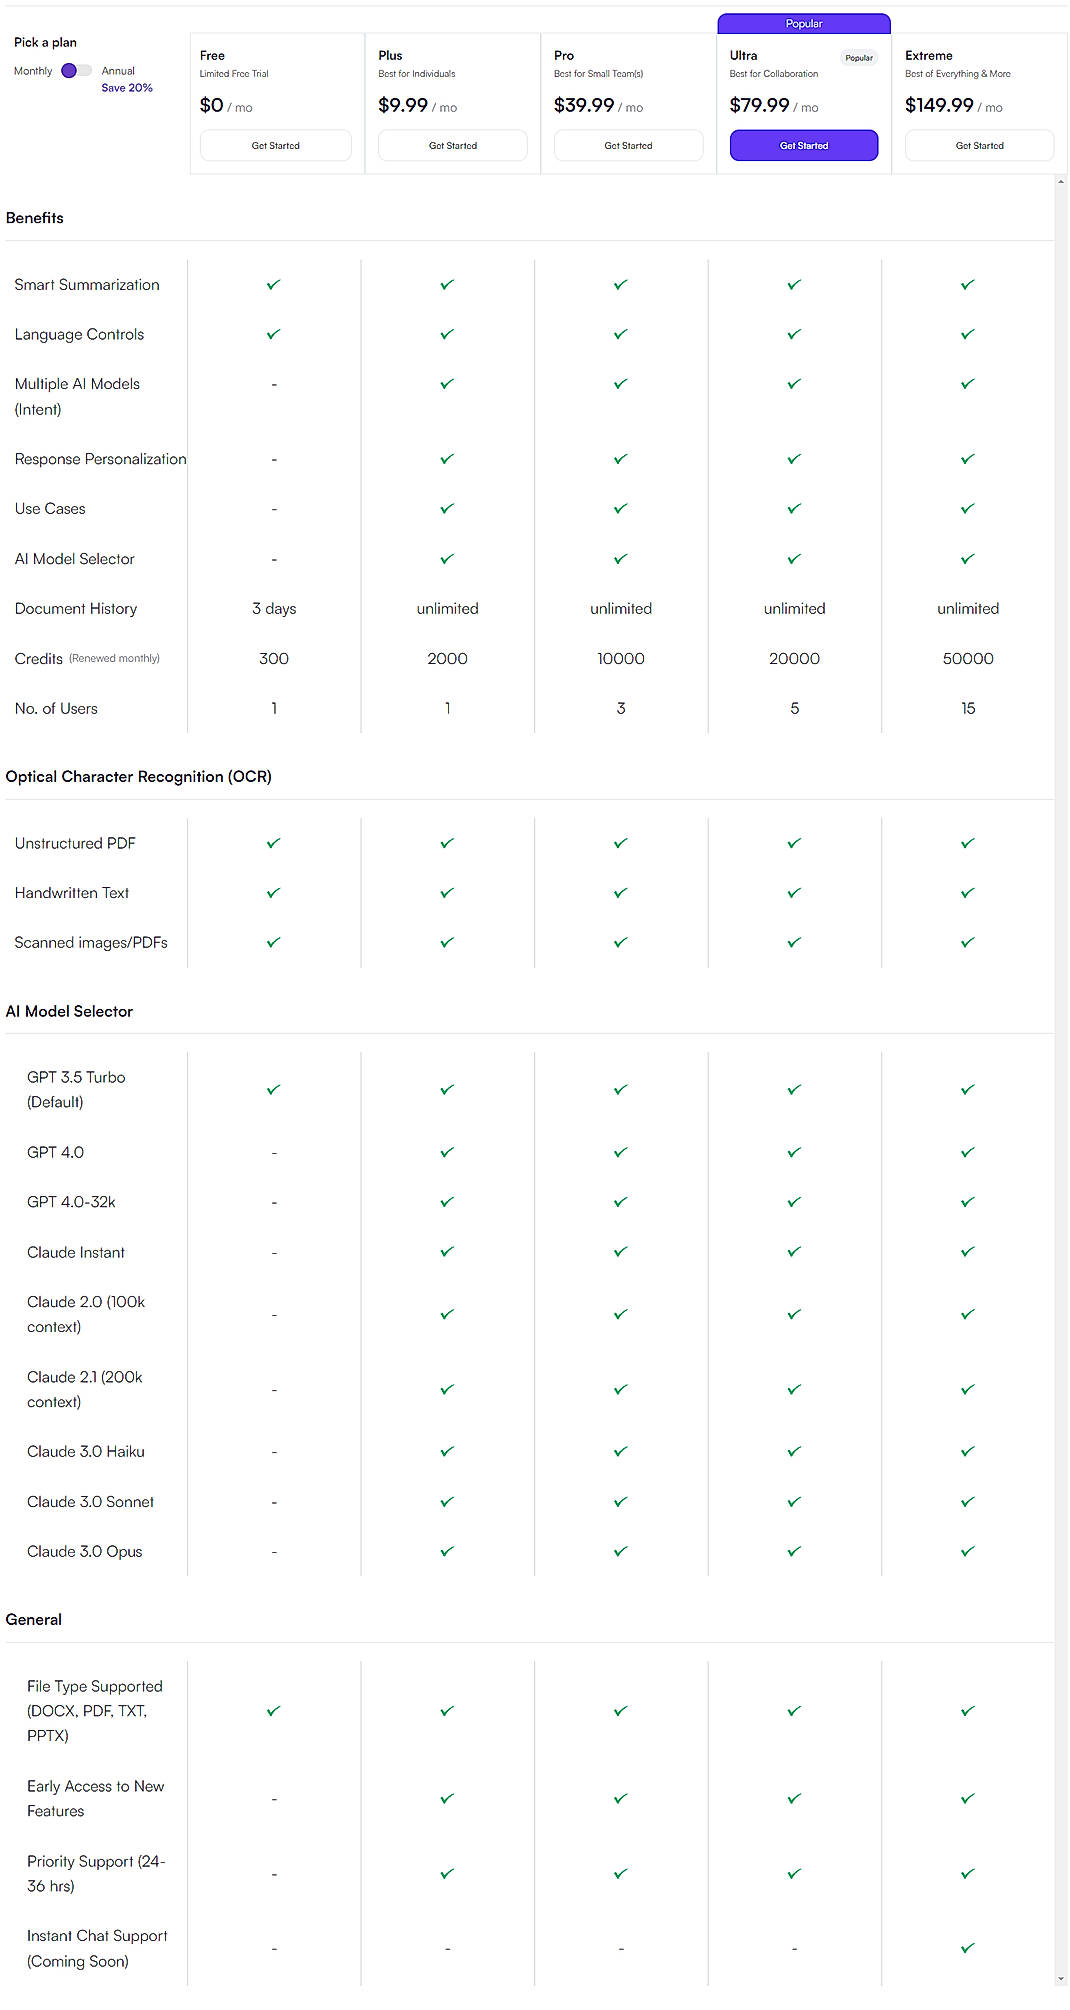Click the Benefits section heading

[x=34, y=217]
